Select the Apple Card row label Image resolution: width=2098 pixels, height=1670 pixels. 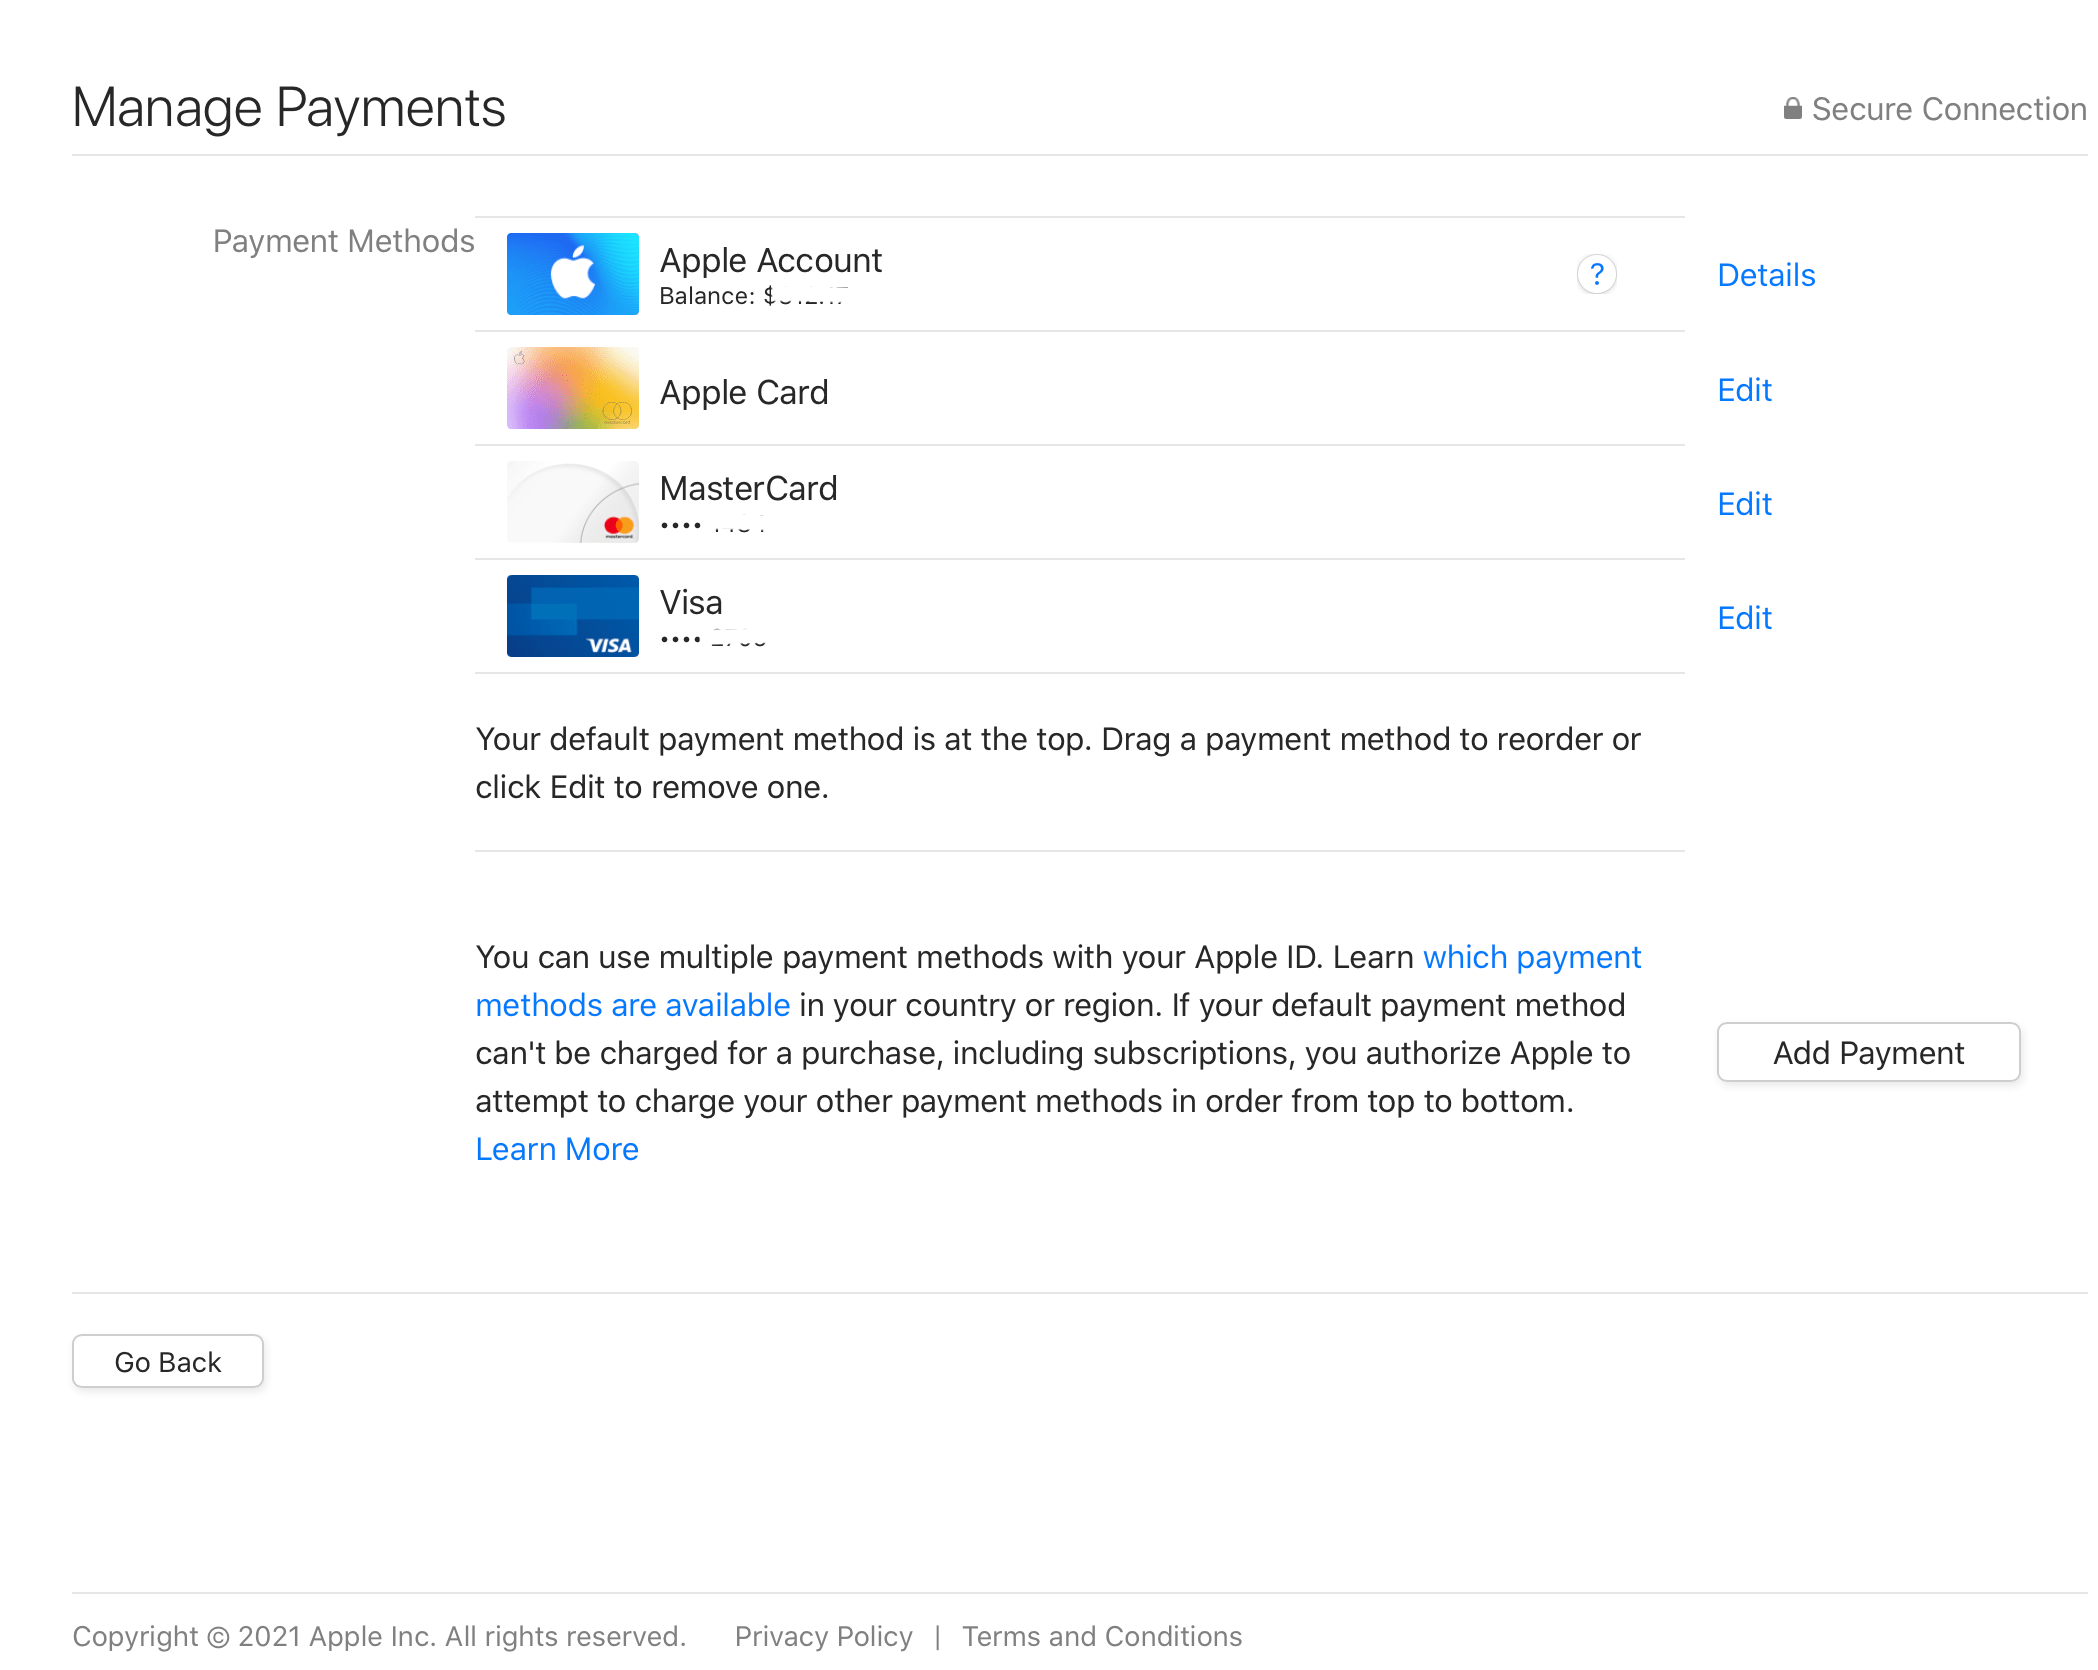[x=743, y=392]
